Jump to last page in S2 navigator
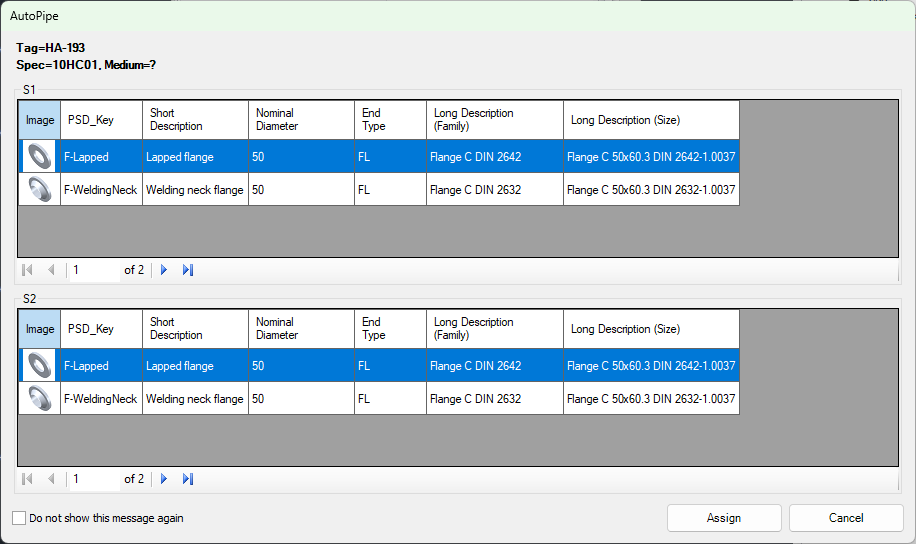The width and height of the screenshot is (916, 544). [x=188, y=479]
